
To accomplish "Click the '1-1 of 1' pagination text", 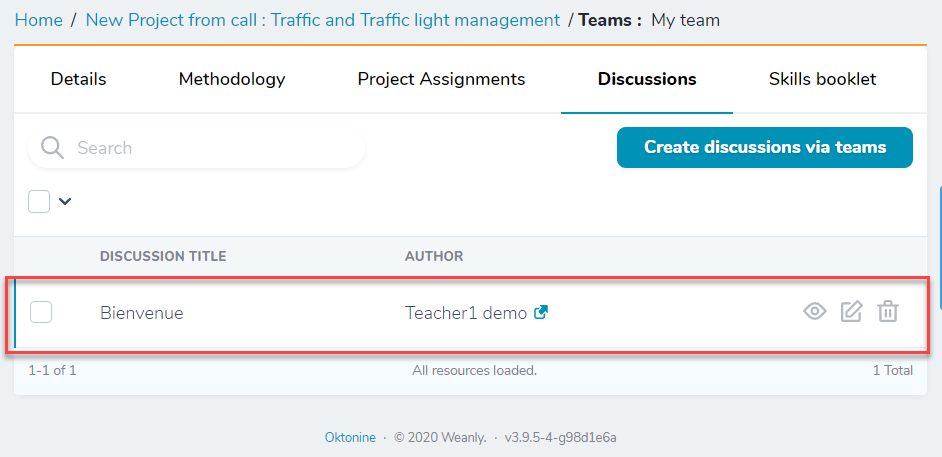I will point(52,371).
